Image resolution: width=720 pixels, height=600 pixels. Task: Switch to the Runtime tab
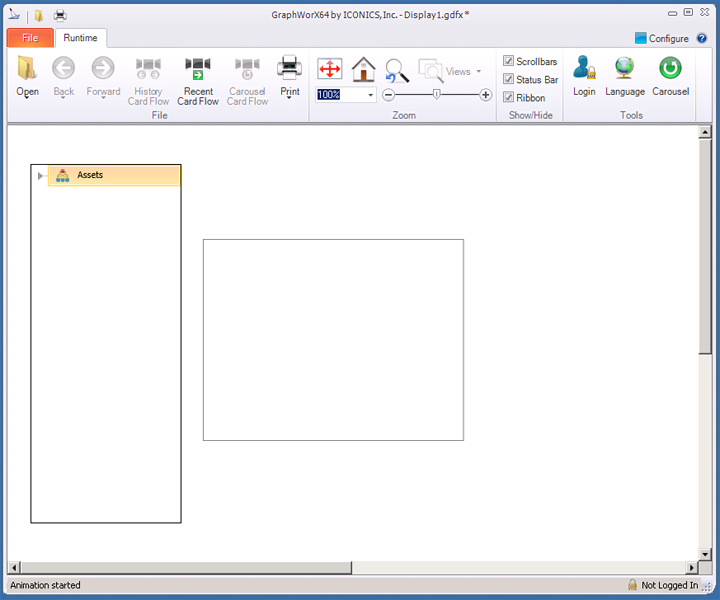[80, 38]
